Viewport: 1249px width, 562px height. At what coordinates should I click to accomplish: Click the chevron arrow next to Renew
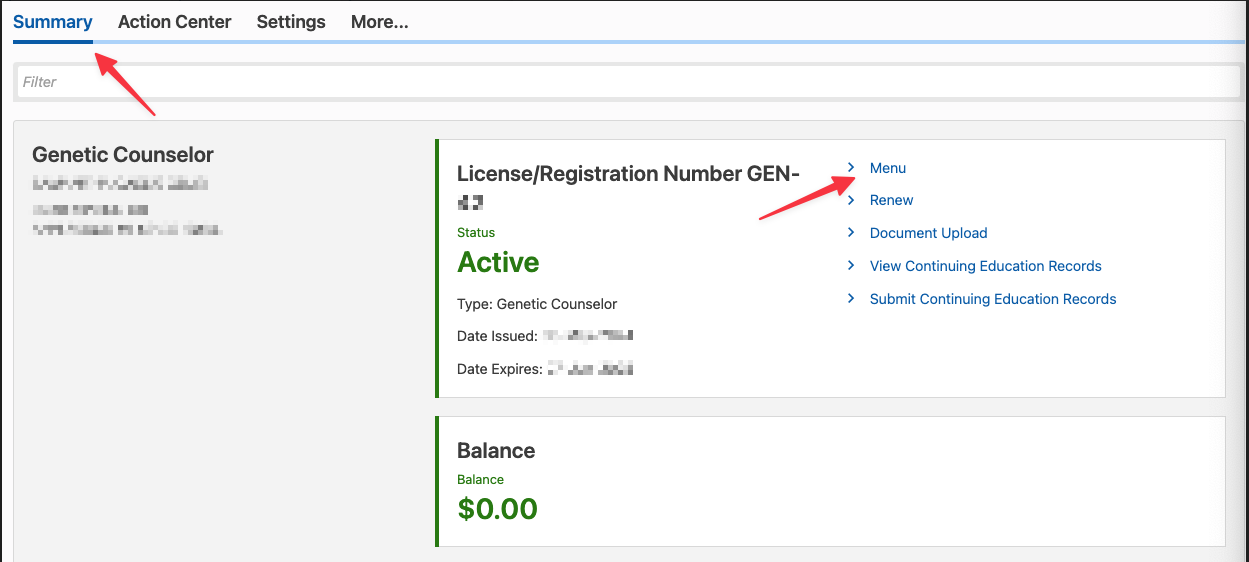[x=851, y=200]
